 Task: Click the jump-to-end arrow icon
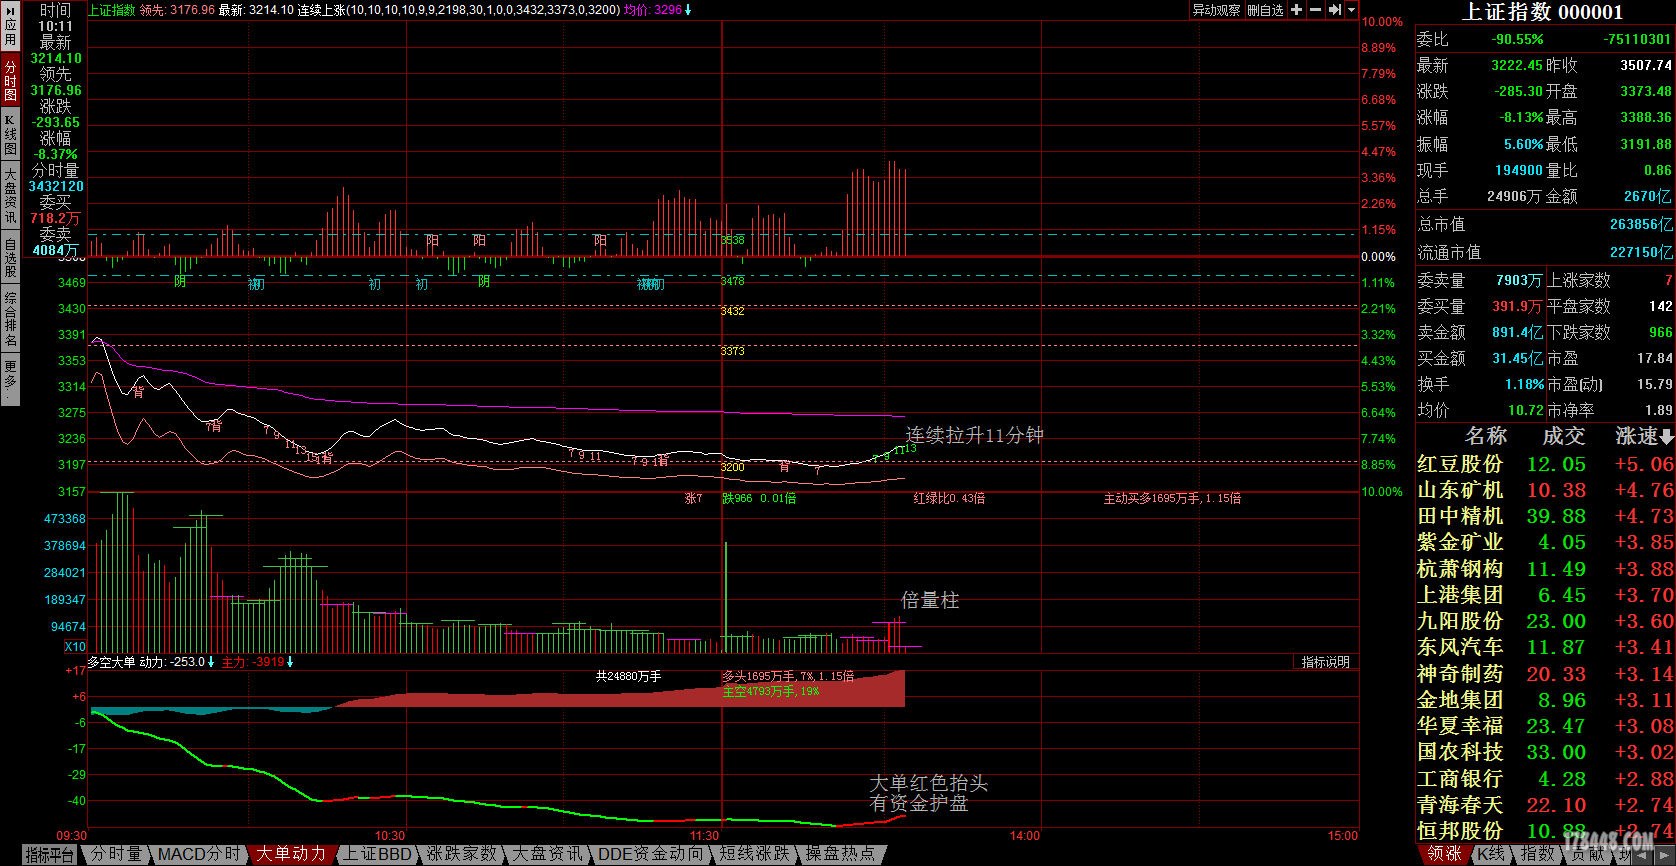pos(1334,10)
